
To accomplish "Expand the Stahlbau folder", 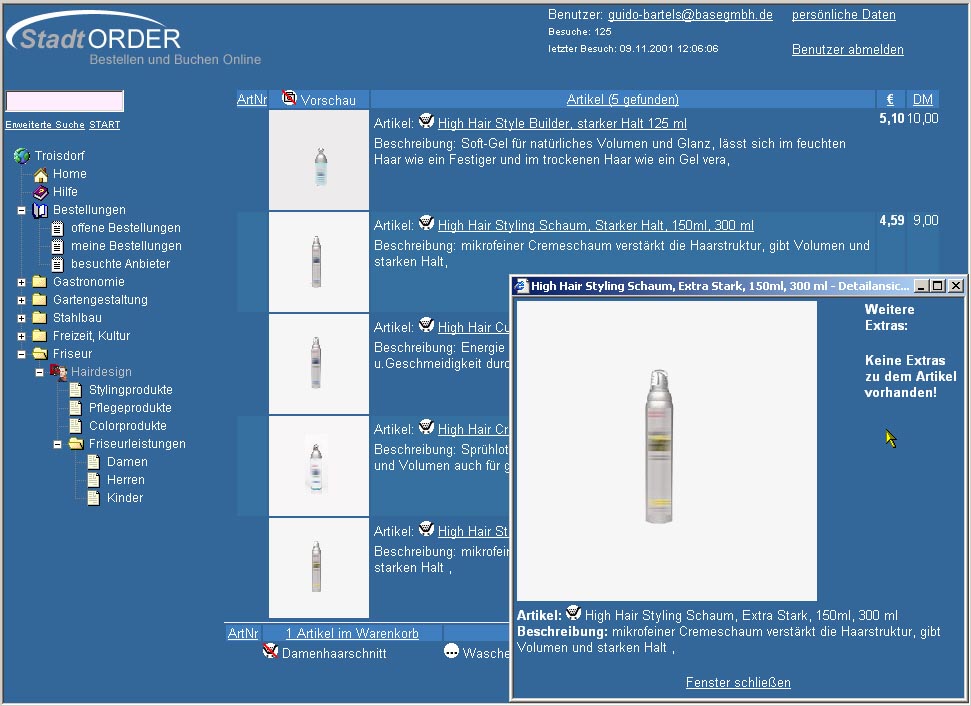I will pyautogui.click(x=22, y=318).
